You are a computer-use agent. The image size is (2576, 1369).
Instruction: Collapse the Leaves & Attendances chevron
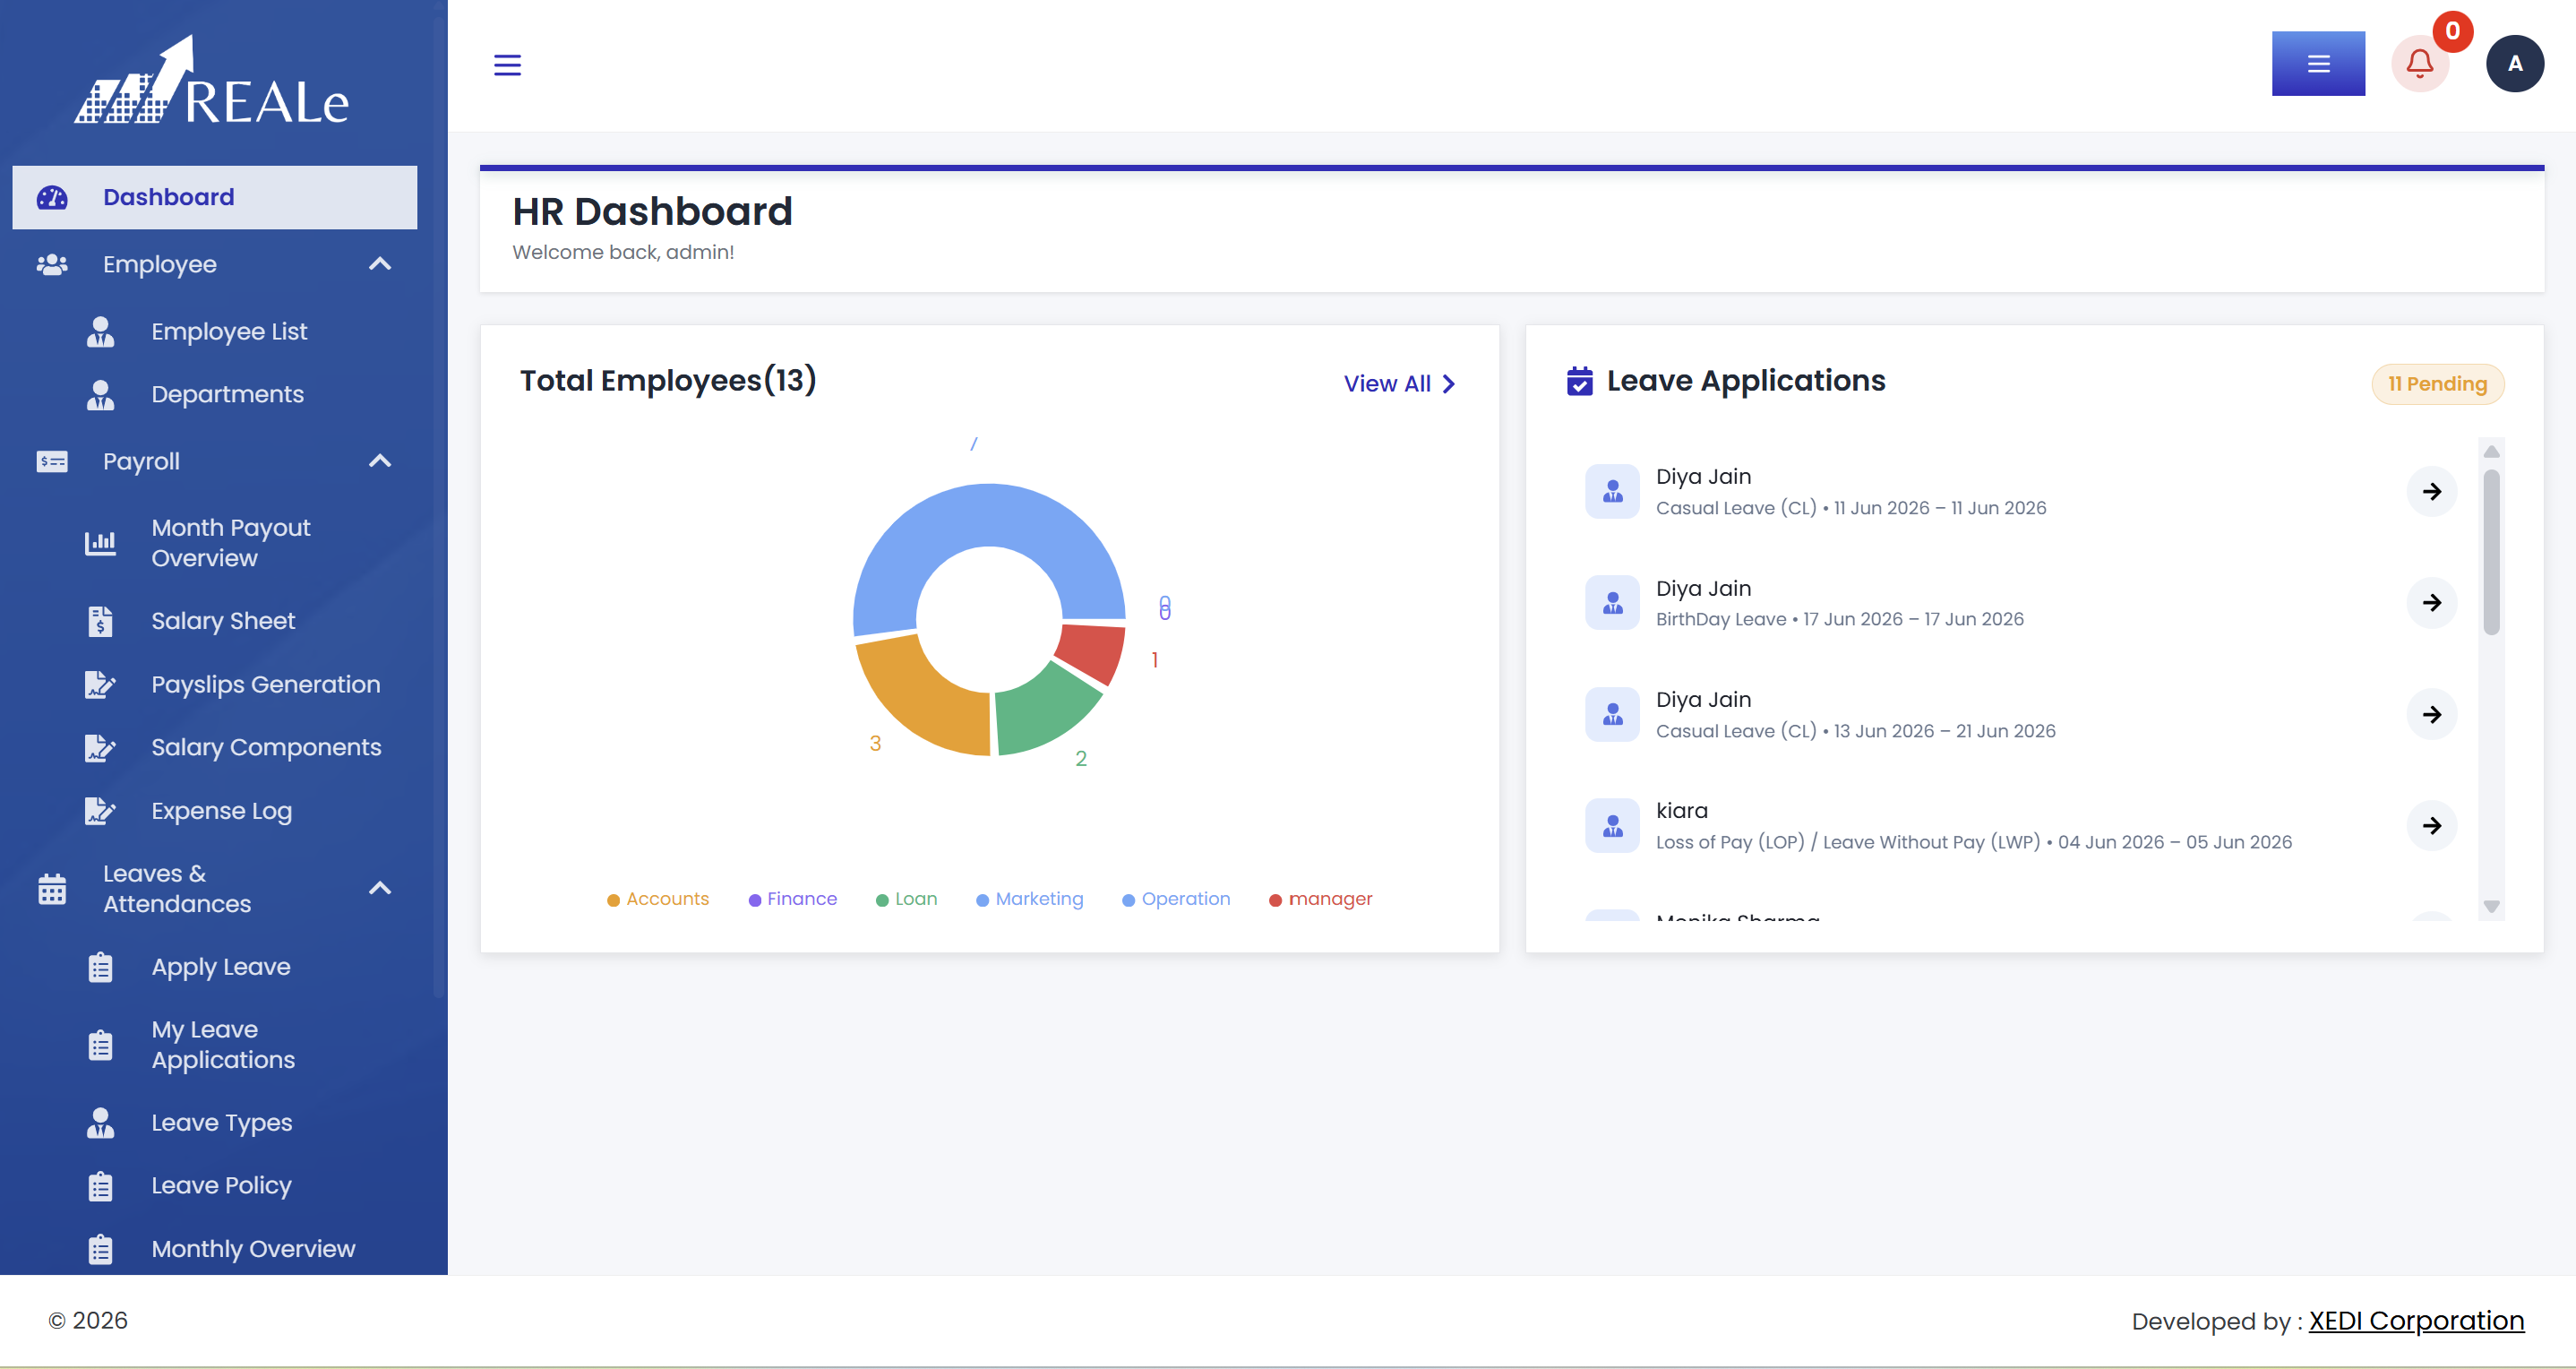(x=380, y=888)
